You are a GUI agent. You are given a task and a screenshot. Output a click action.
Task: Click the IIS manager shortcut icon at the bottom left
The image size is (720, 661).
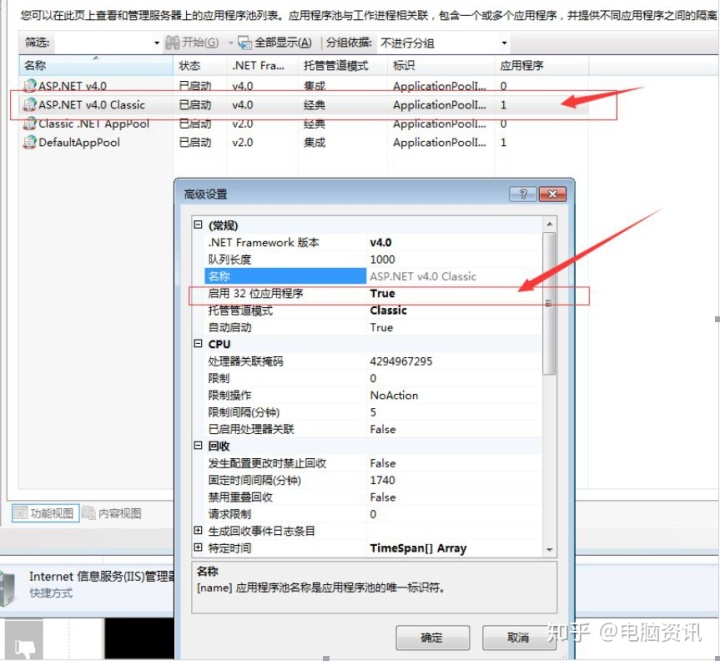tap(8, 589)
